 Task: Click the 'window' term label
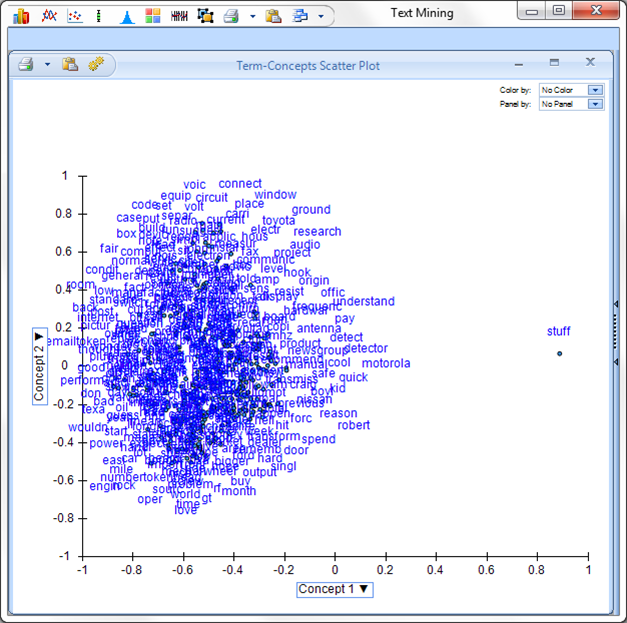[x=276, y=195]
